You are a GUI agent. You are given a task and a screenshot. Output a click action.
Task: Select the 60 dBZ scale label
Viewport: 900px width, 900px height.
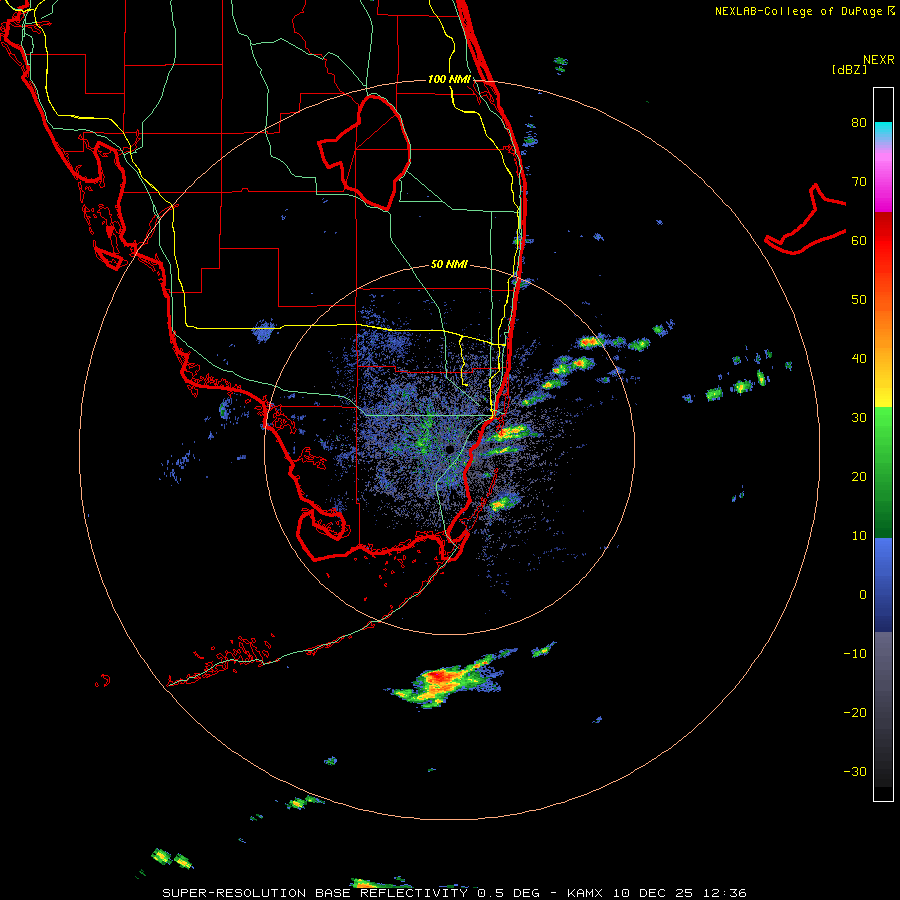pyautogui.click(x=859, y=240)
